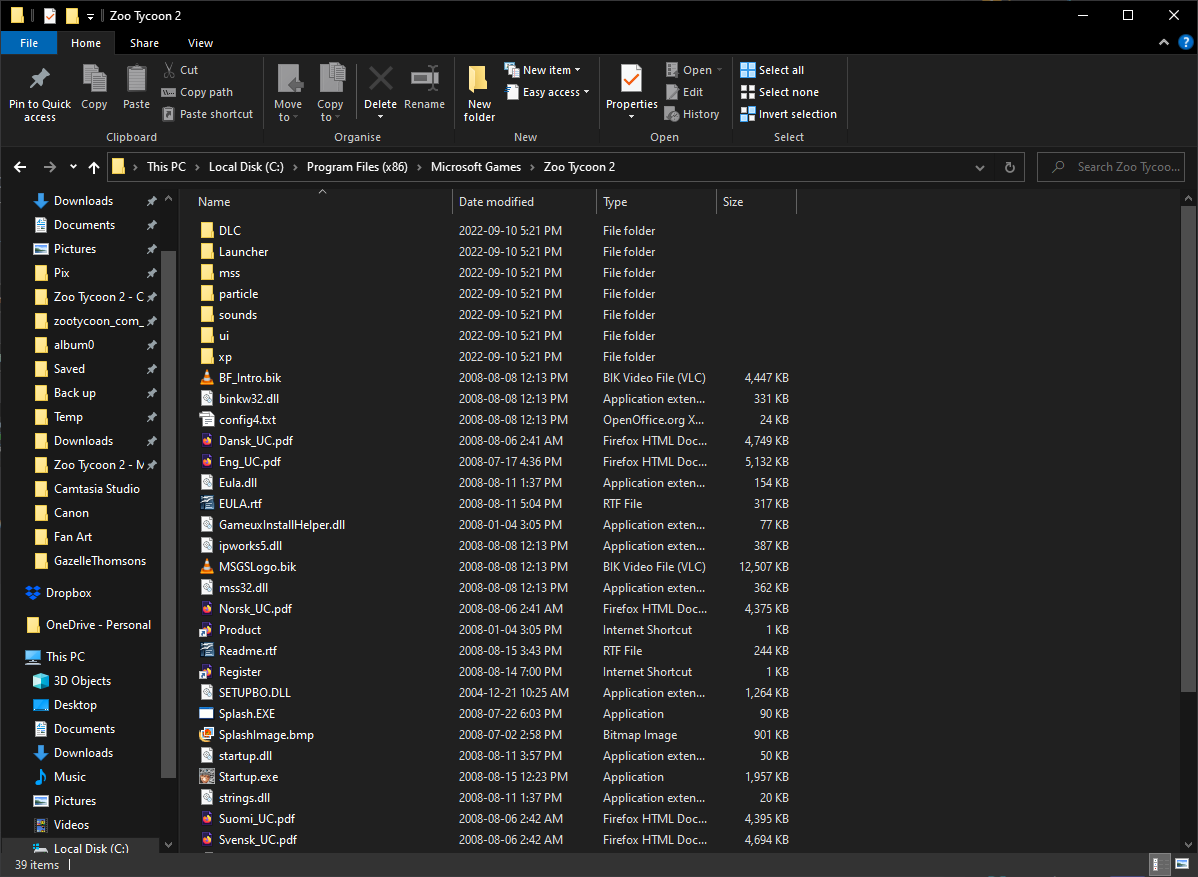Click the Search Zoo Tycoon 2 box
Viewport: 1198px width, 877px height.
pyautogui.click(x=1110, y=167)
